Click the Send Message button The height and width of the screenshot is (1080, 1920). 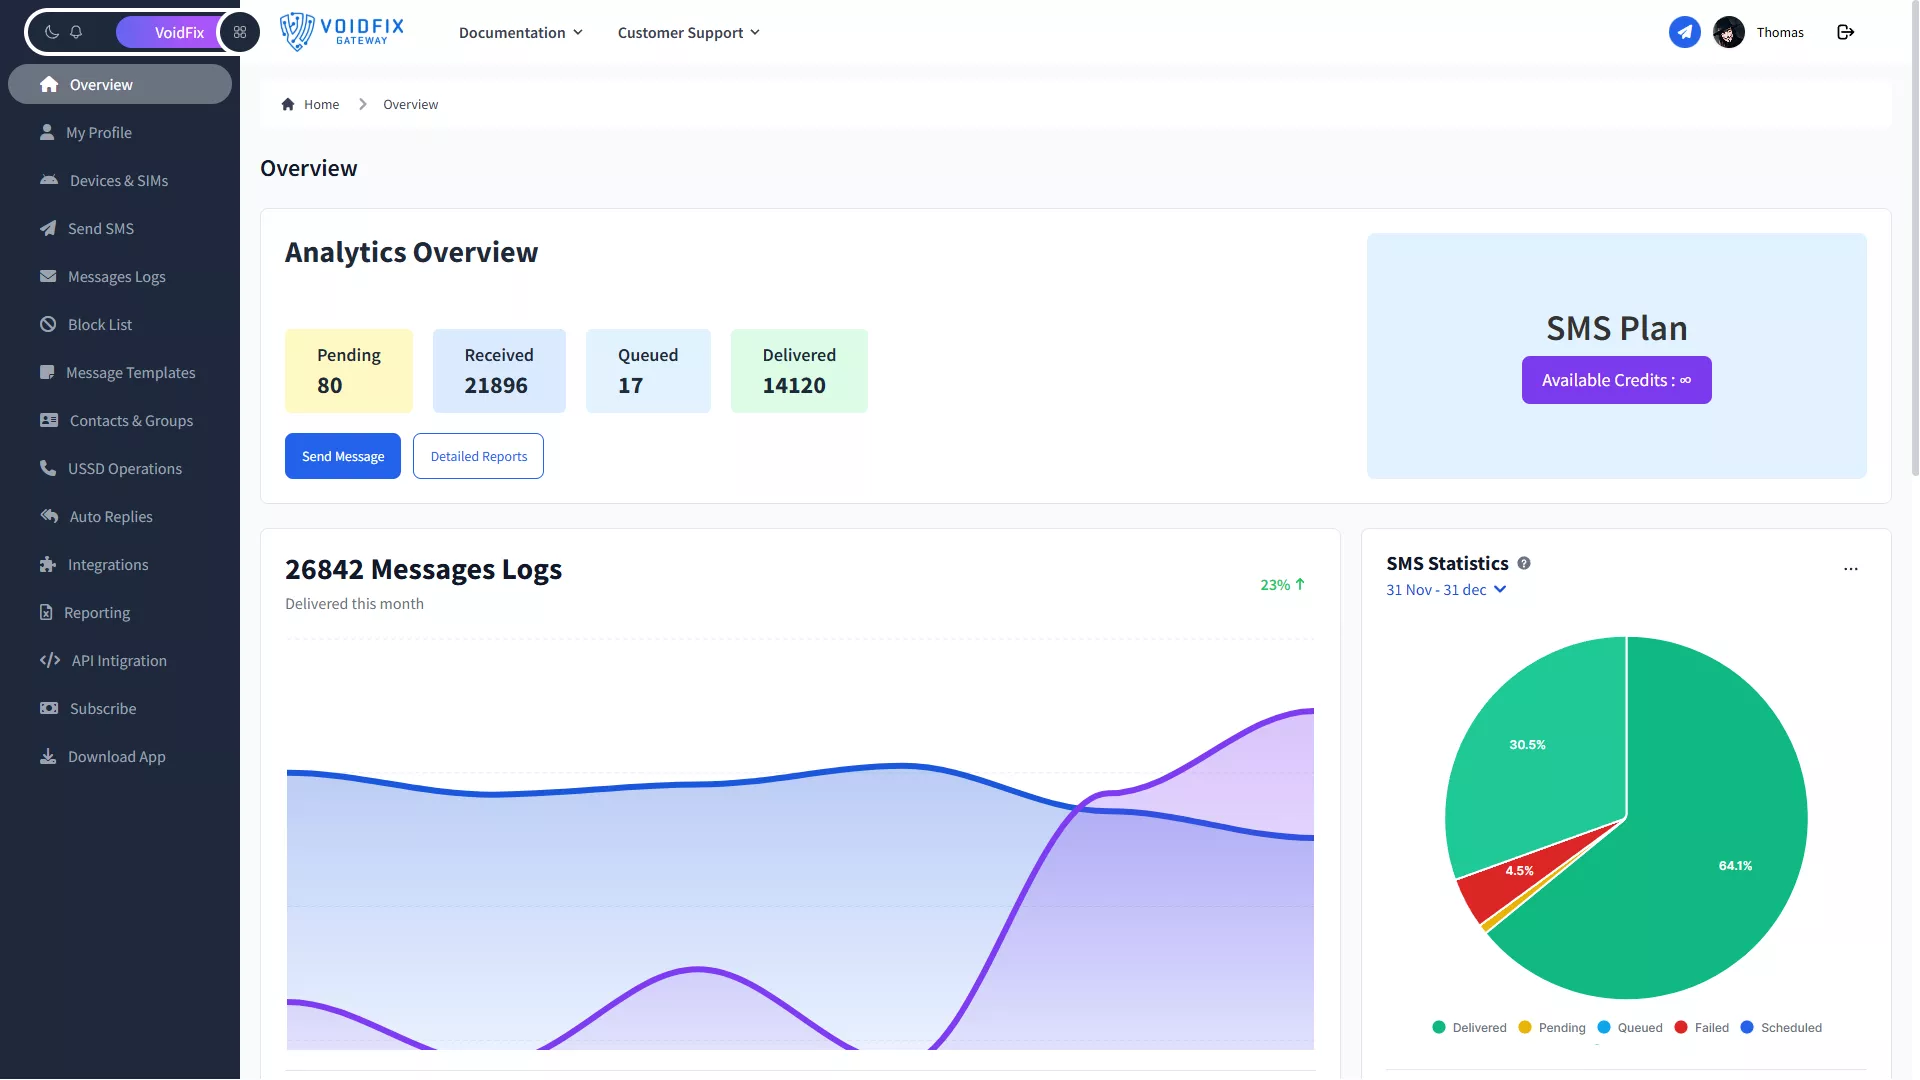pos(343,456)
